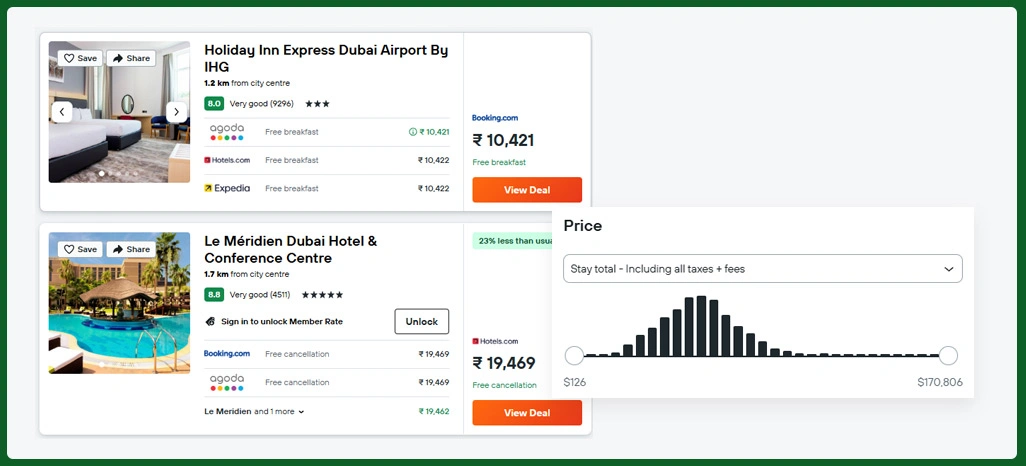View Deal for Holiday Inn Express
Image resolution: width=1026 pixels, height=466 pixels.
pyautogui.click(x=527, y=190)
